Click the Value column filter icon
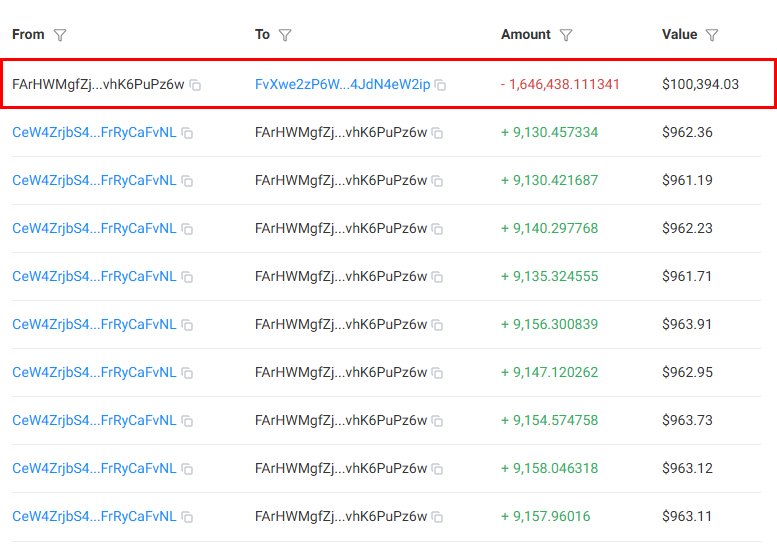 [x=712, y=35]
